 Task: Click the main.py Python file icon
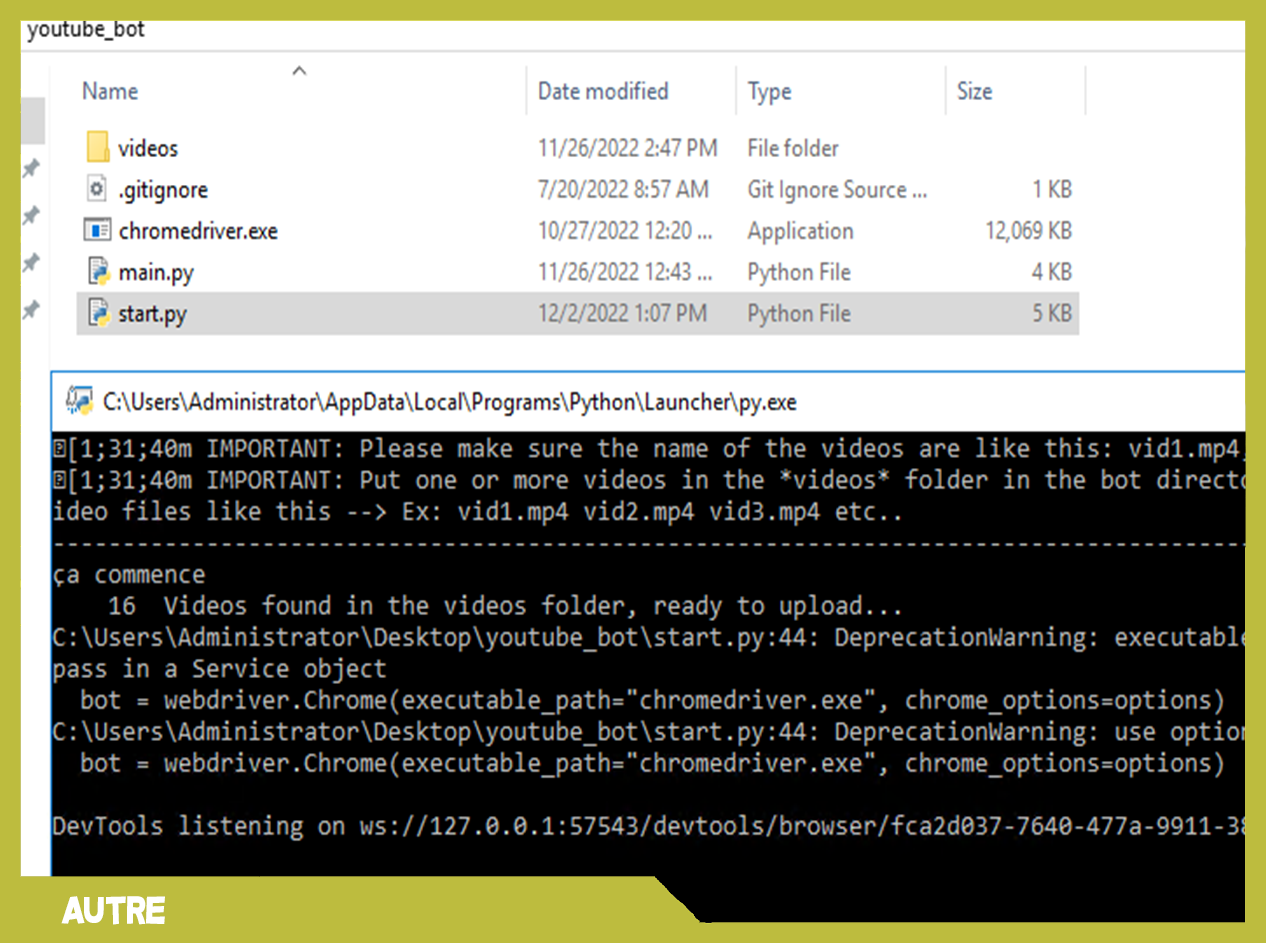[x=97, y=272]
